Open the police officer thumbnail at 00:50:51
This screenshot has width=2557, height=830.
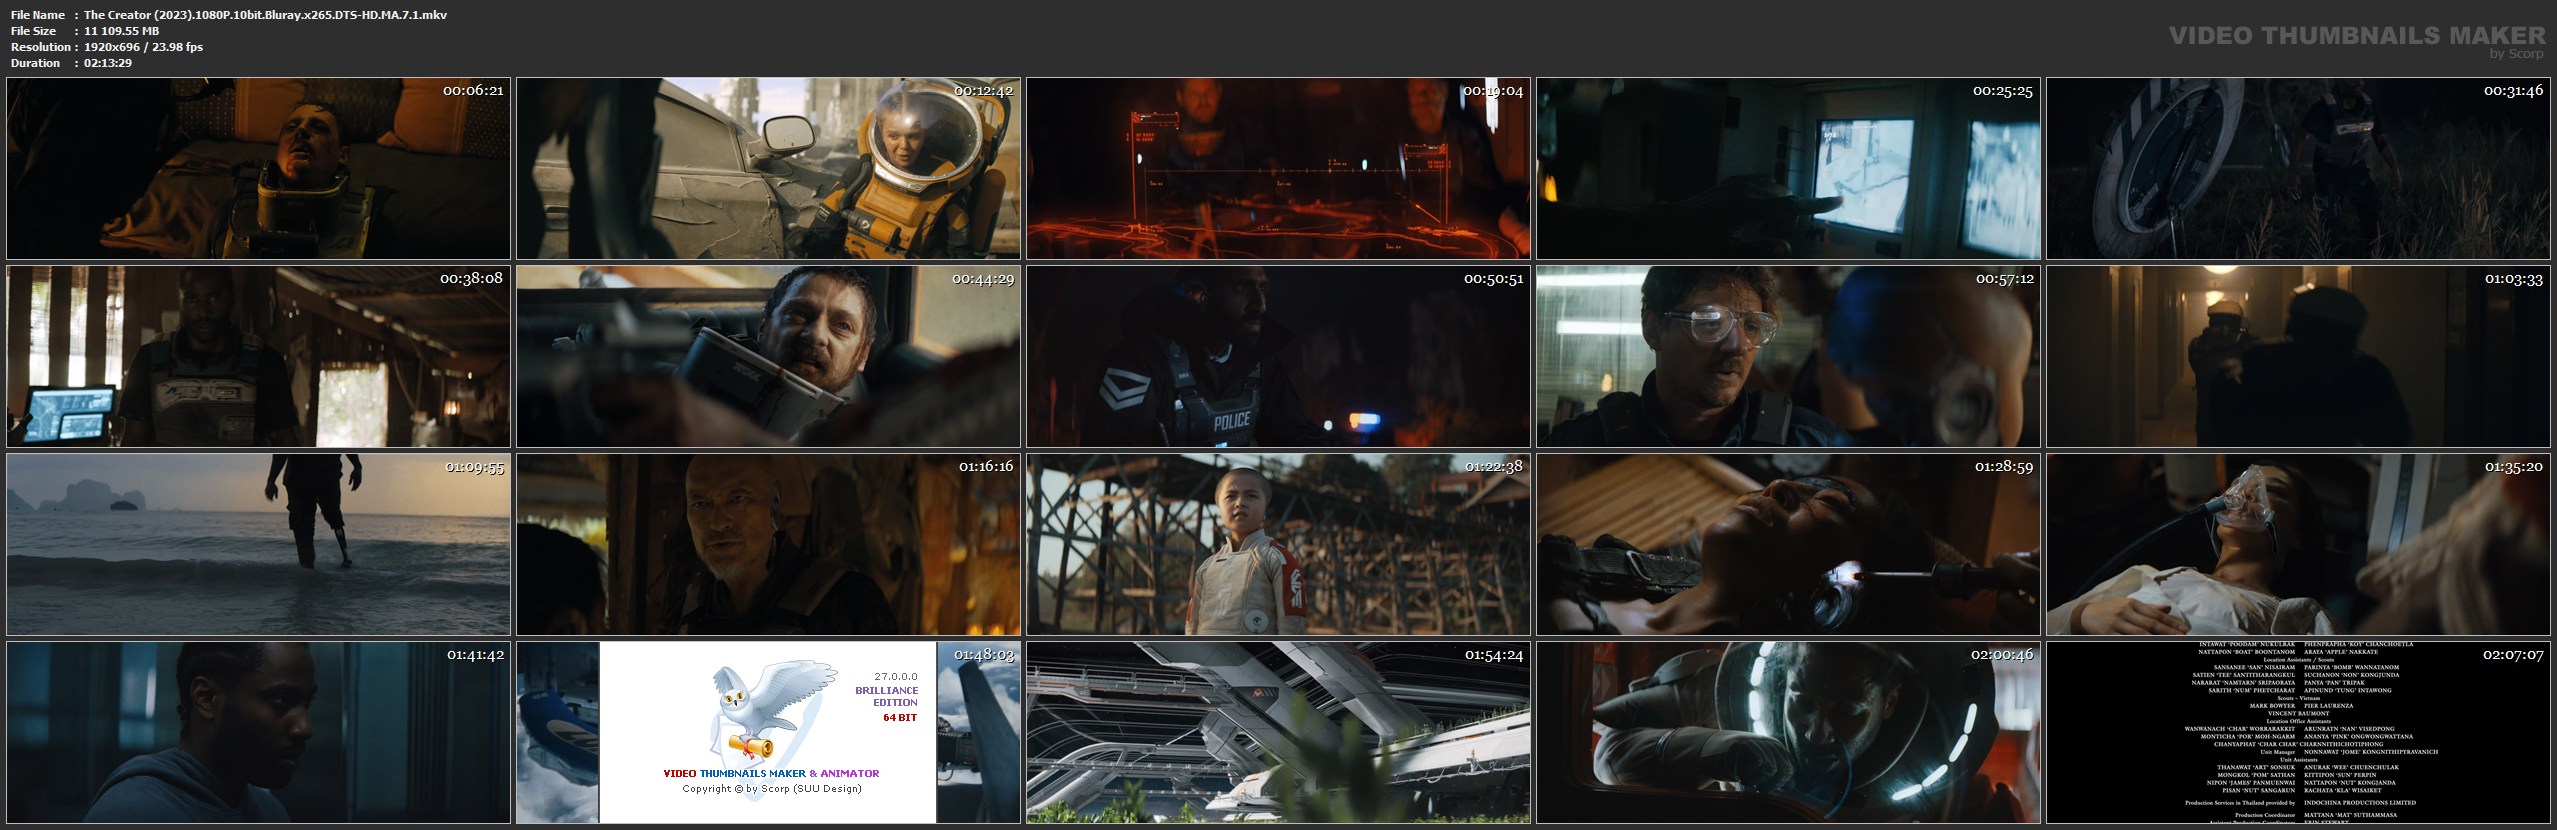pyautogui.click(x=1278, y=356)
